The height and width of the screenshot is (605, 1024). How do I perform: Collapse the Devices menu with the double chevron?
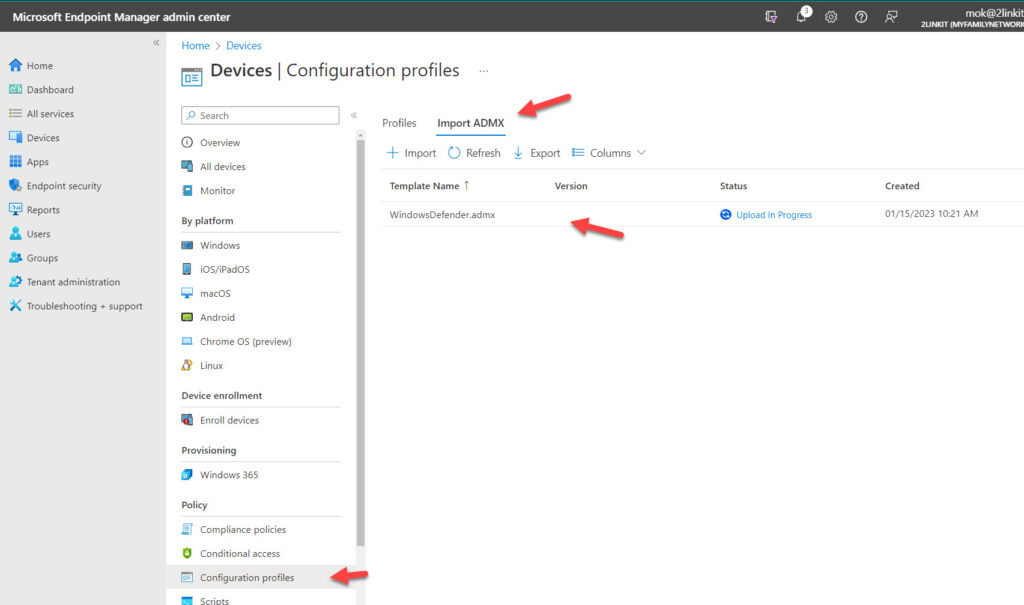(354, 115)
